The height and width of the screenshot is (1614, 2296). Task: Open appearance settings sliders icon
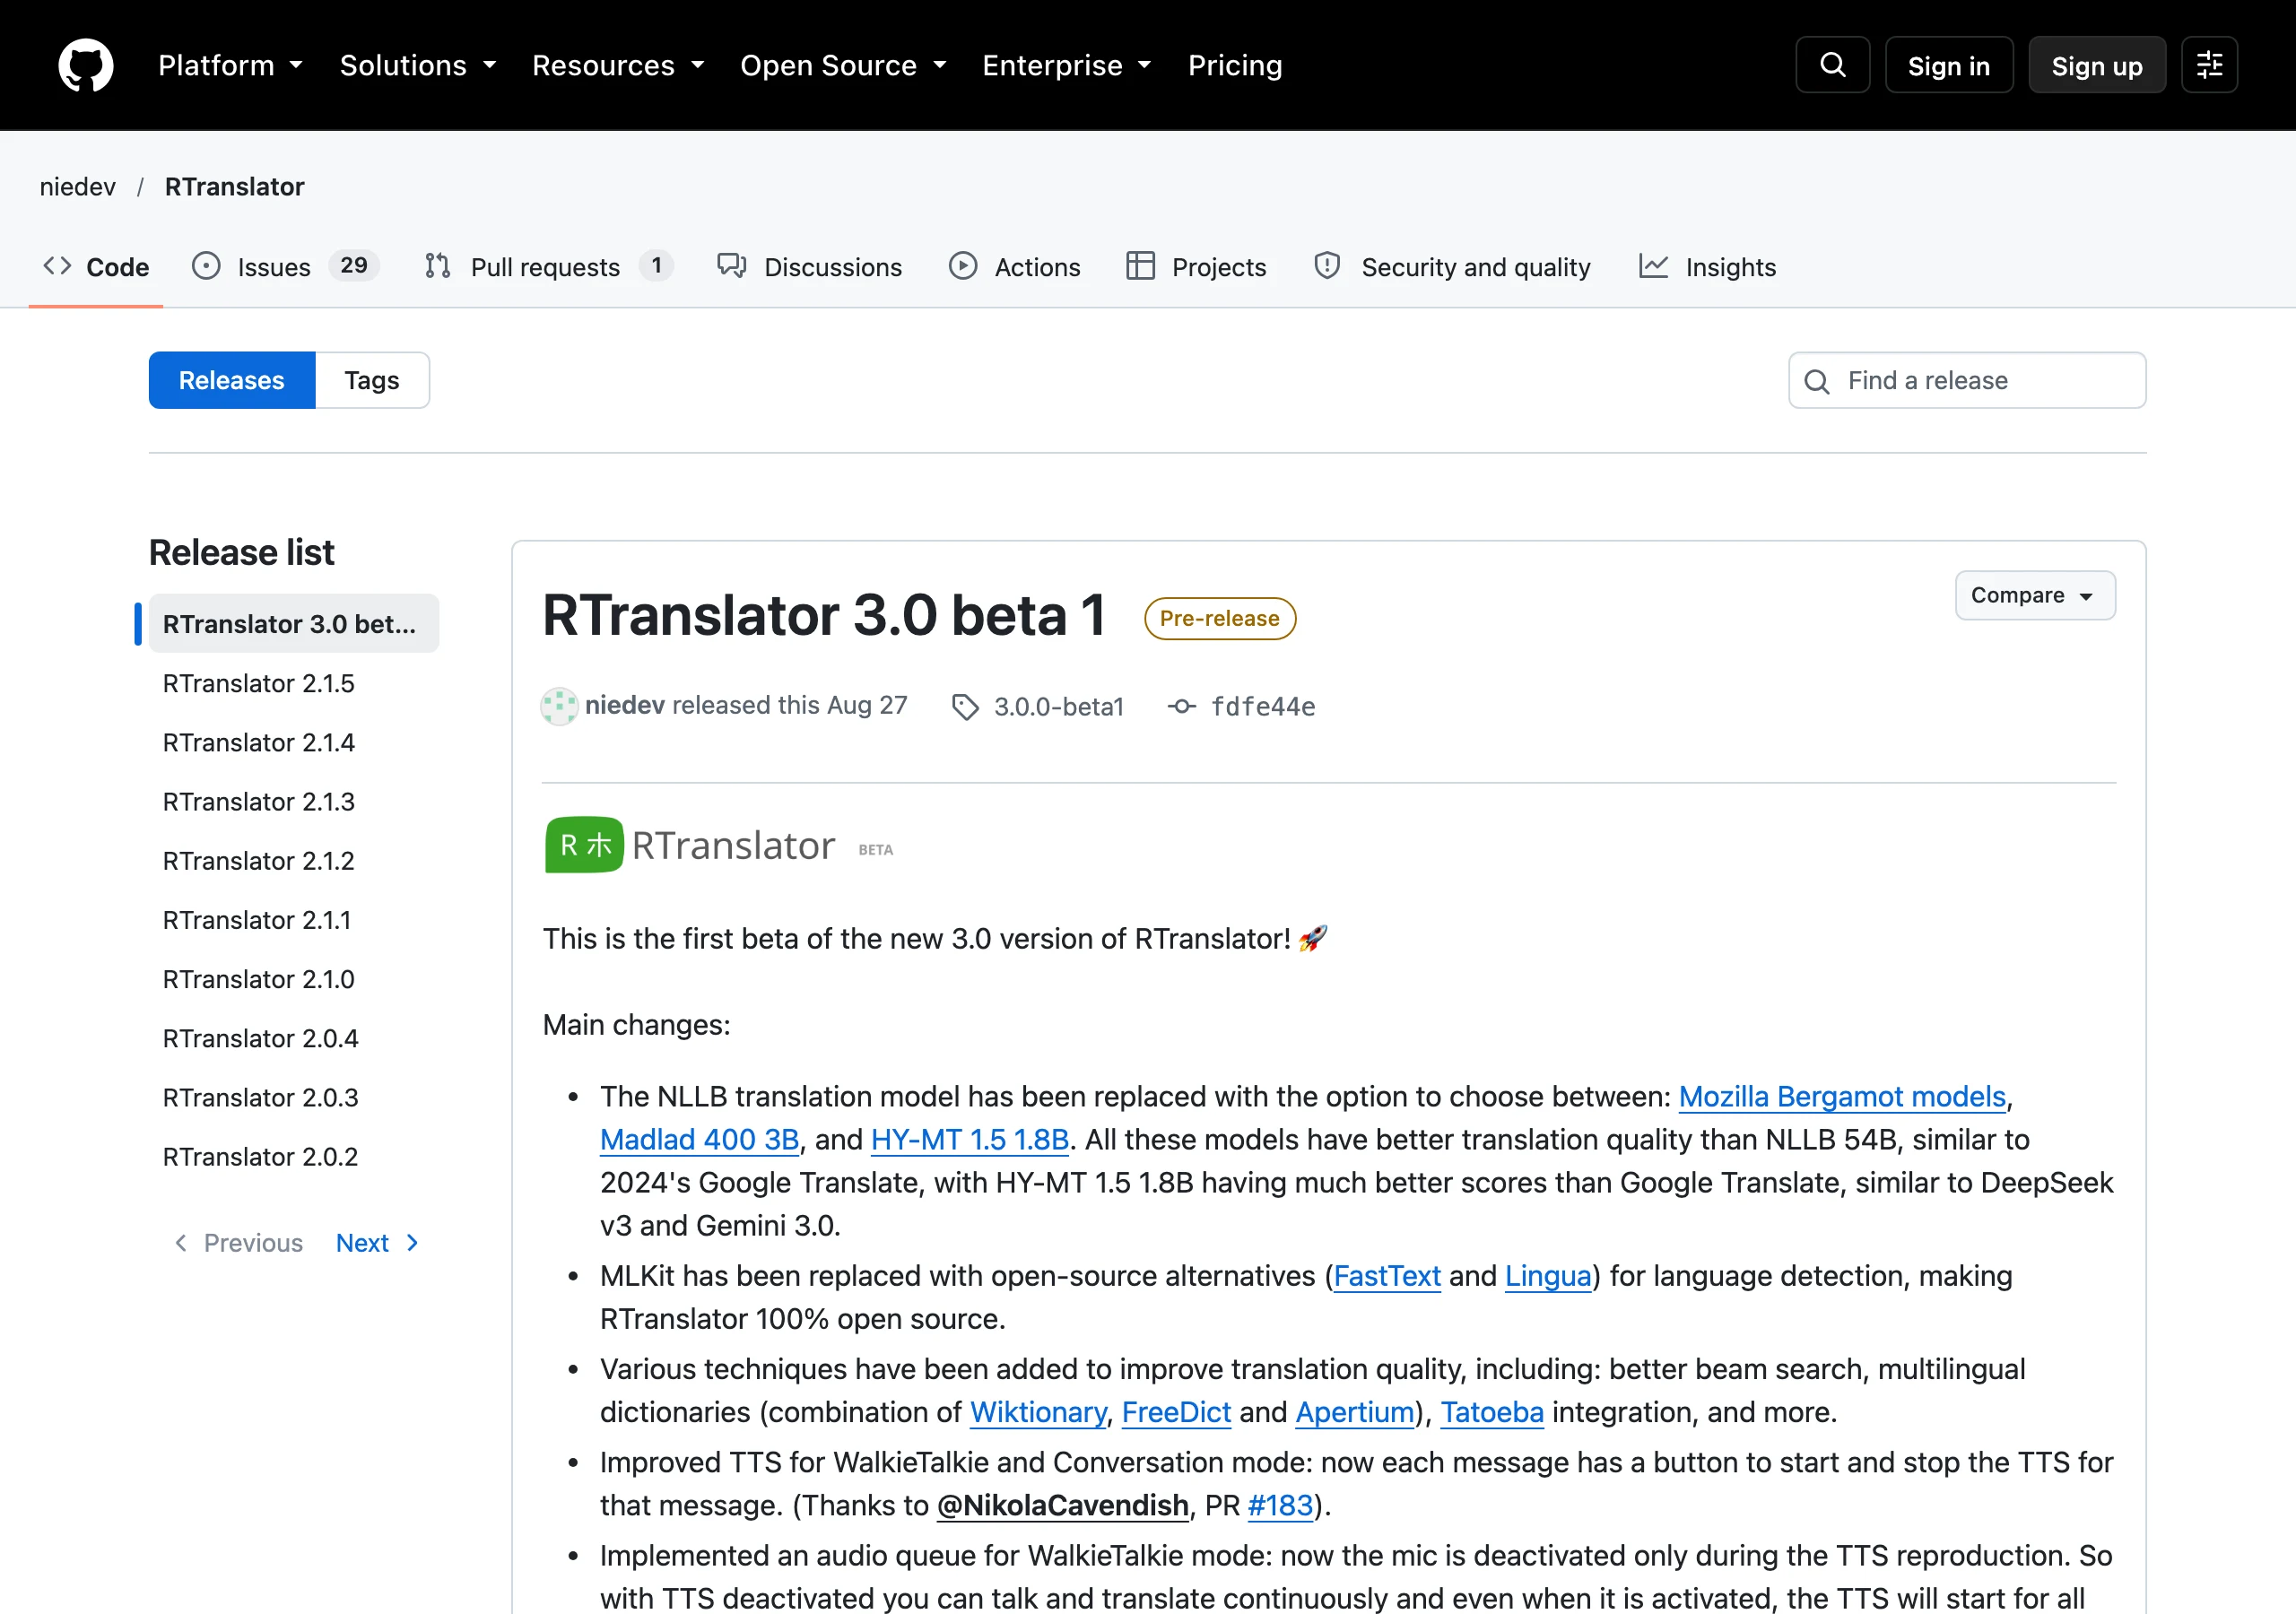(2209, 65)
